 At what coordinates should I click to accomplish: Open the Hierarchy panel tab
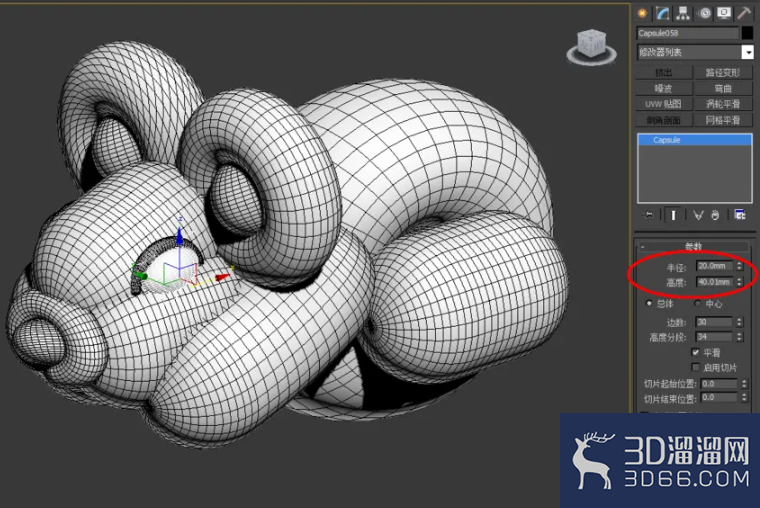point(683,13)
